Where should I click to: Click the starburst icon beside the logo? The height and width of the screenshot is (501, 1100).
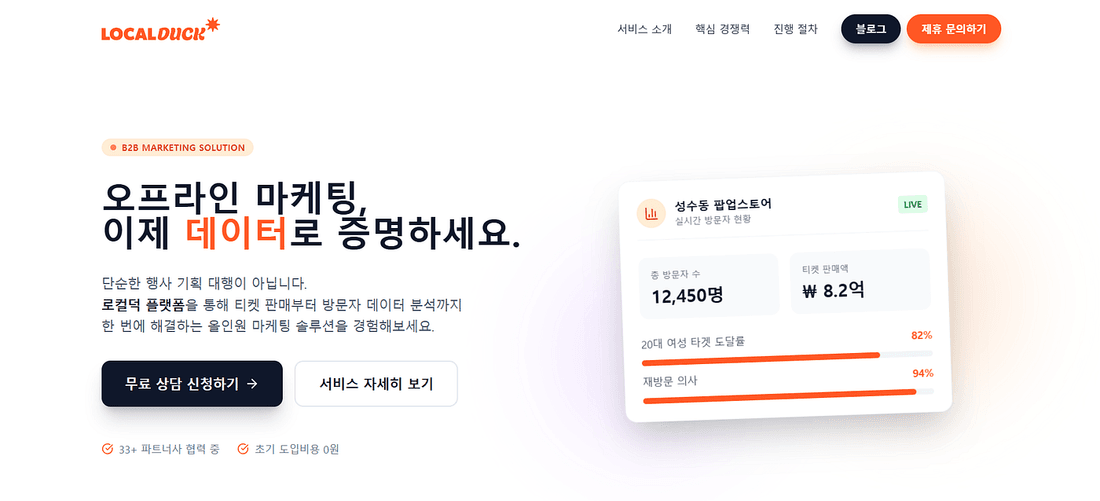212,25
